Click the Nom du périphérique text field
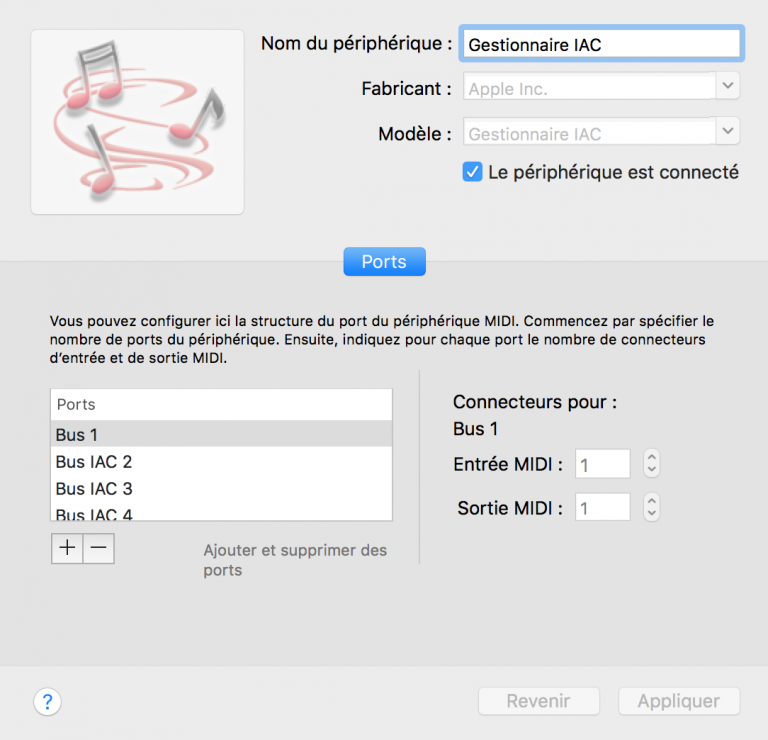 (x=601, y=44)
